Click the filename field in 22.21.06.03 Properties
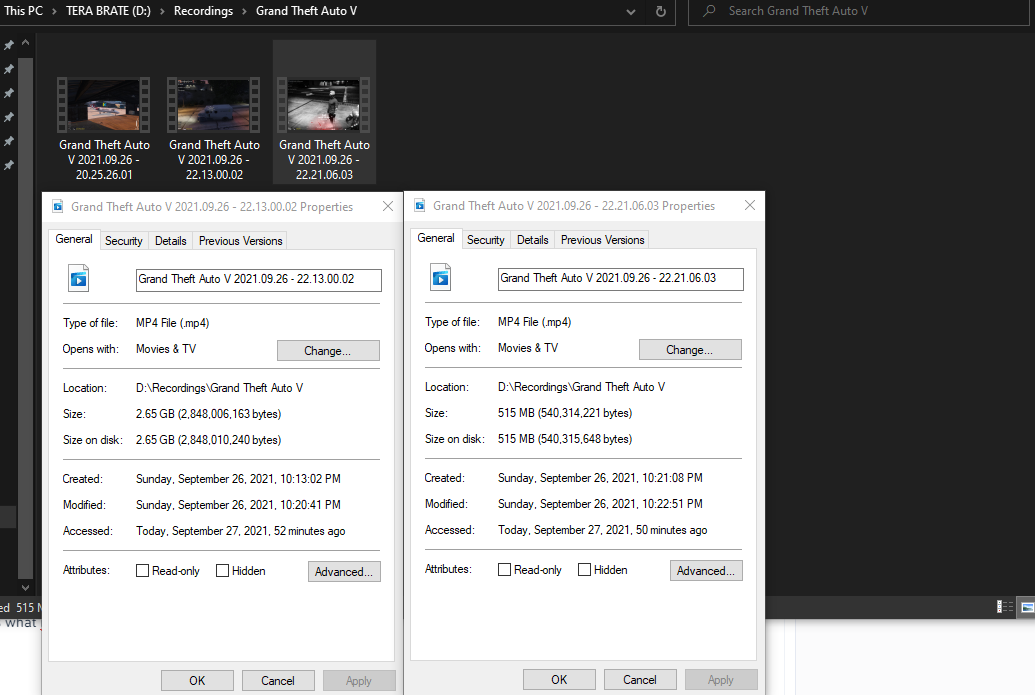The image size is (1035, 695). pos(620,279)
